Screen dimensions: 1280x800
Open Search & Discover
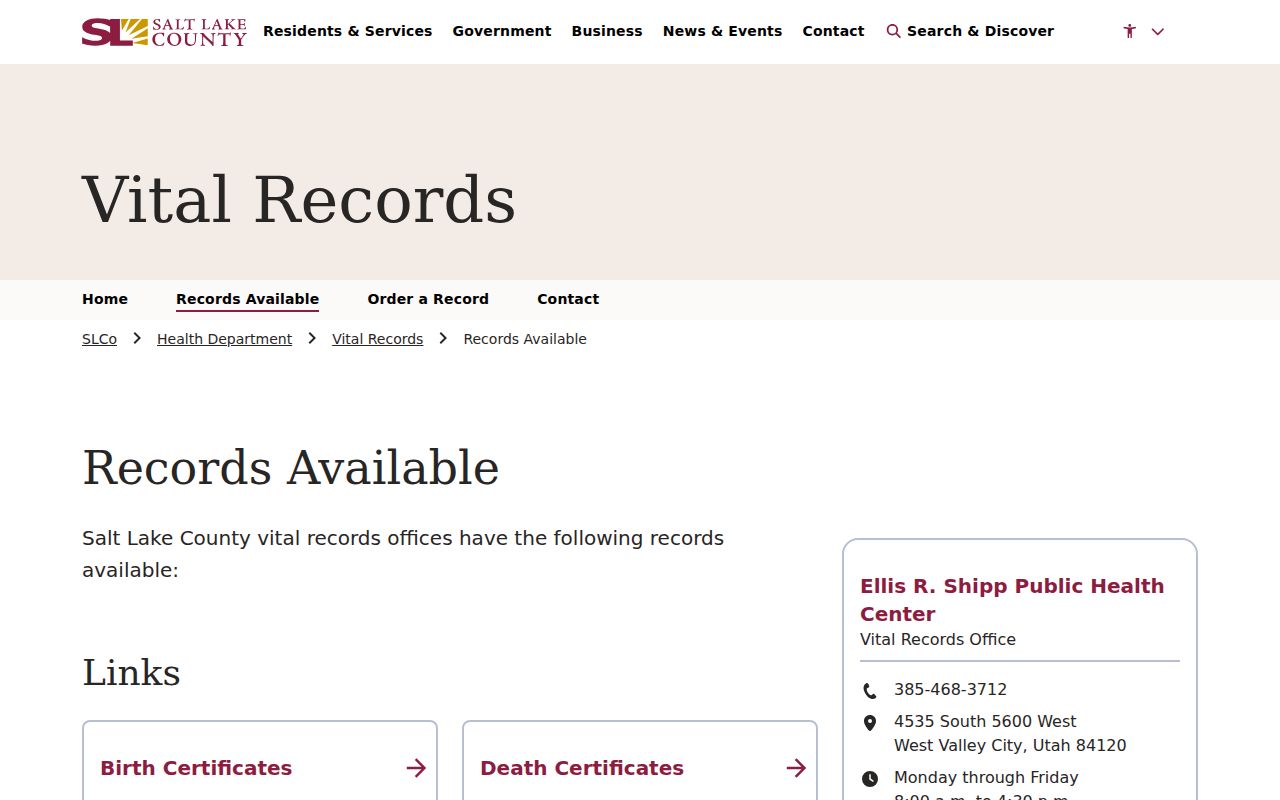coord(970,31)
